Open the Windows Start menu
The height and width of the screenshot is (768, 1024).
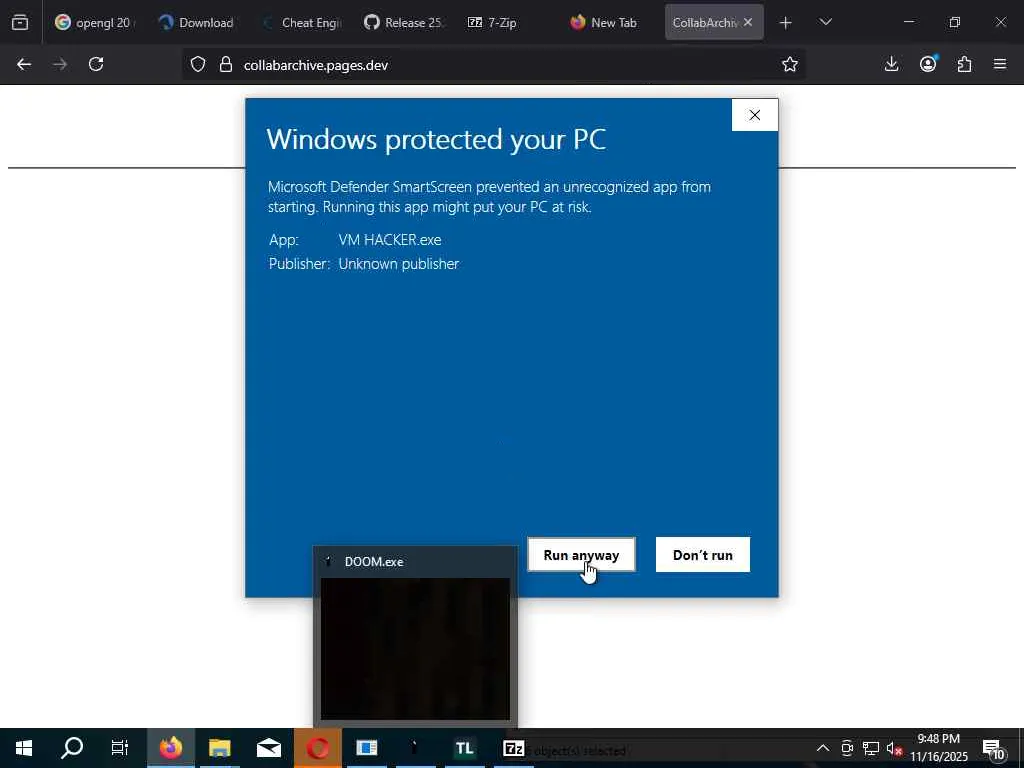click(24, 748)
